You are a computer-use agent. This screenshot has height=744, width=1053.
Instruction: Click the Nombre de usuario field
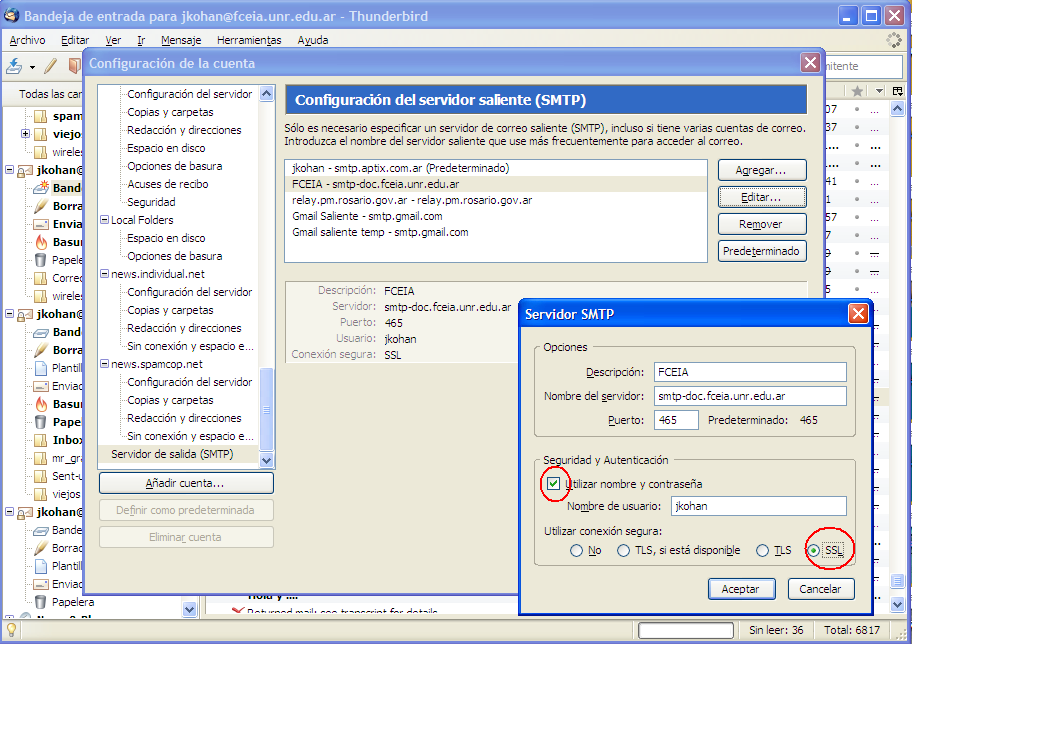coord(758,506)
